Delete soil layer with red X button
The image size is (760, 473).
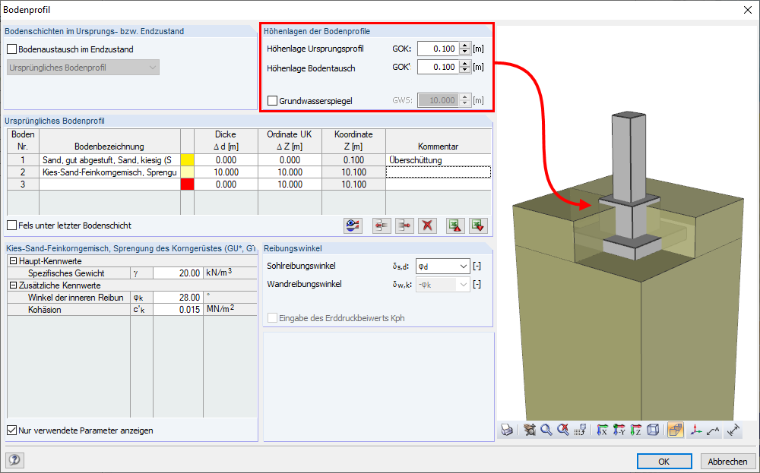tap(427, 226)
